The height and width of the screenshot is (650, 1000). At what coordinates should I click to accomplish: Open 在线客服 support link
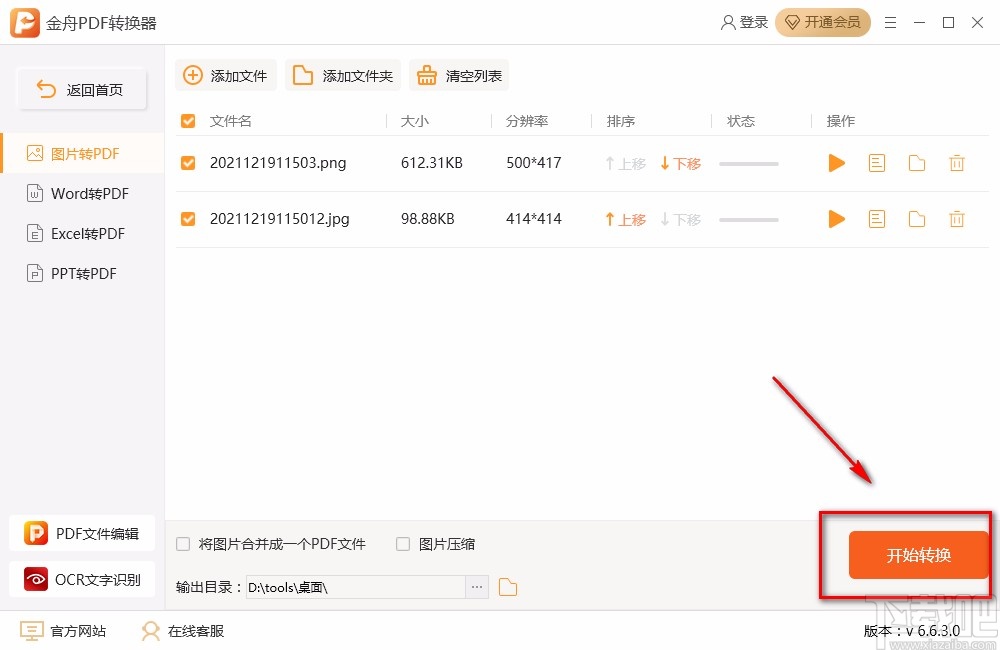click(x=183, y=631)
